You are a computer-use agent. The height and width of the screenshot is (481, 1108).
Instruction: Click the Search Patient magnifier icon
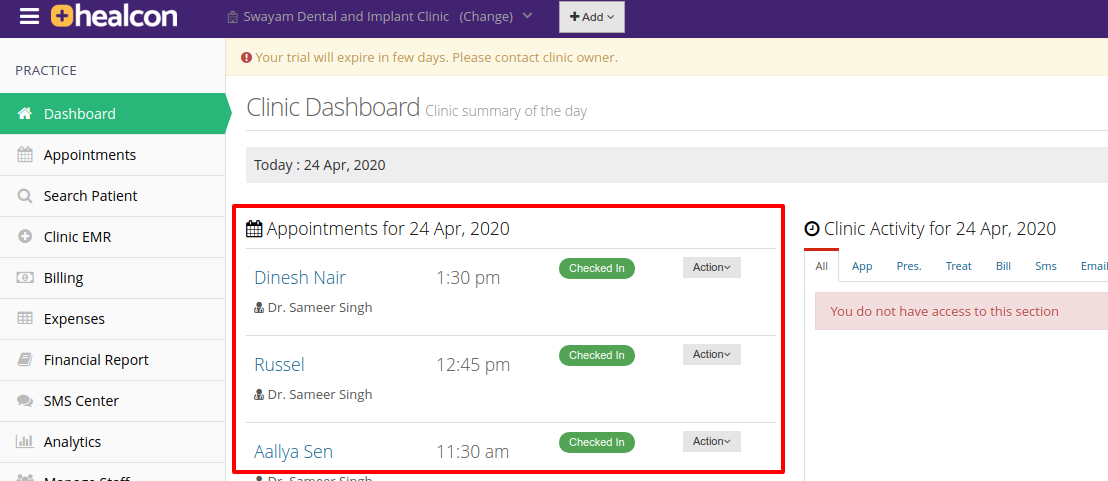25,196
